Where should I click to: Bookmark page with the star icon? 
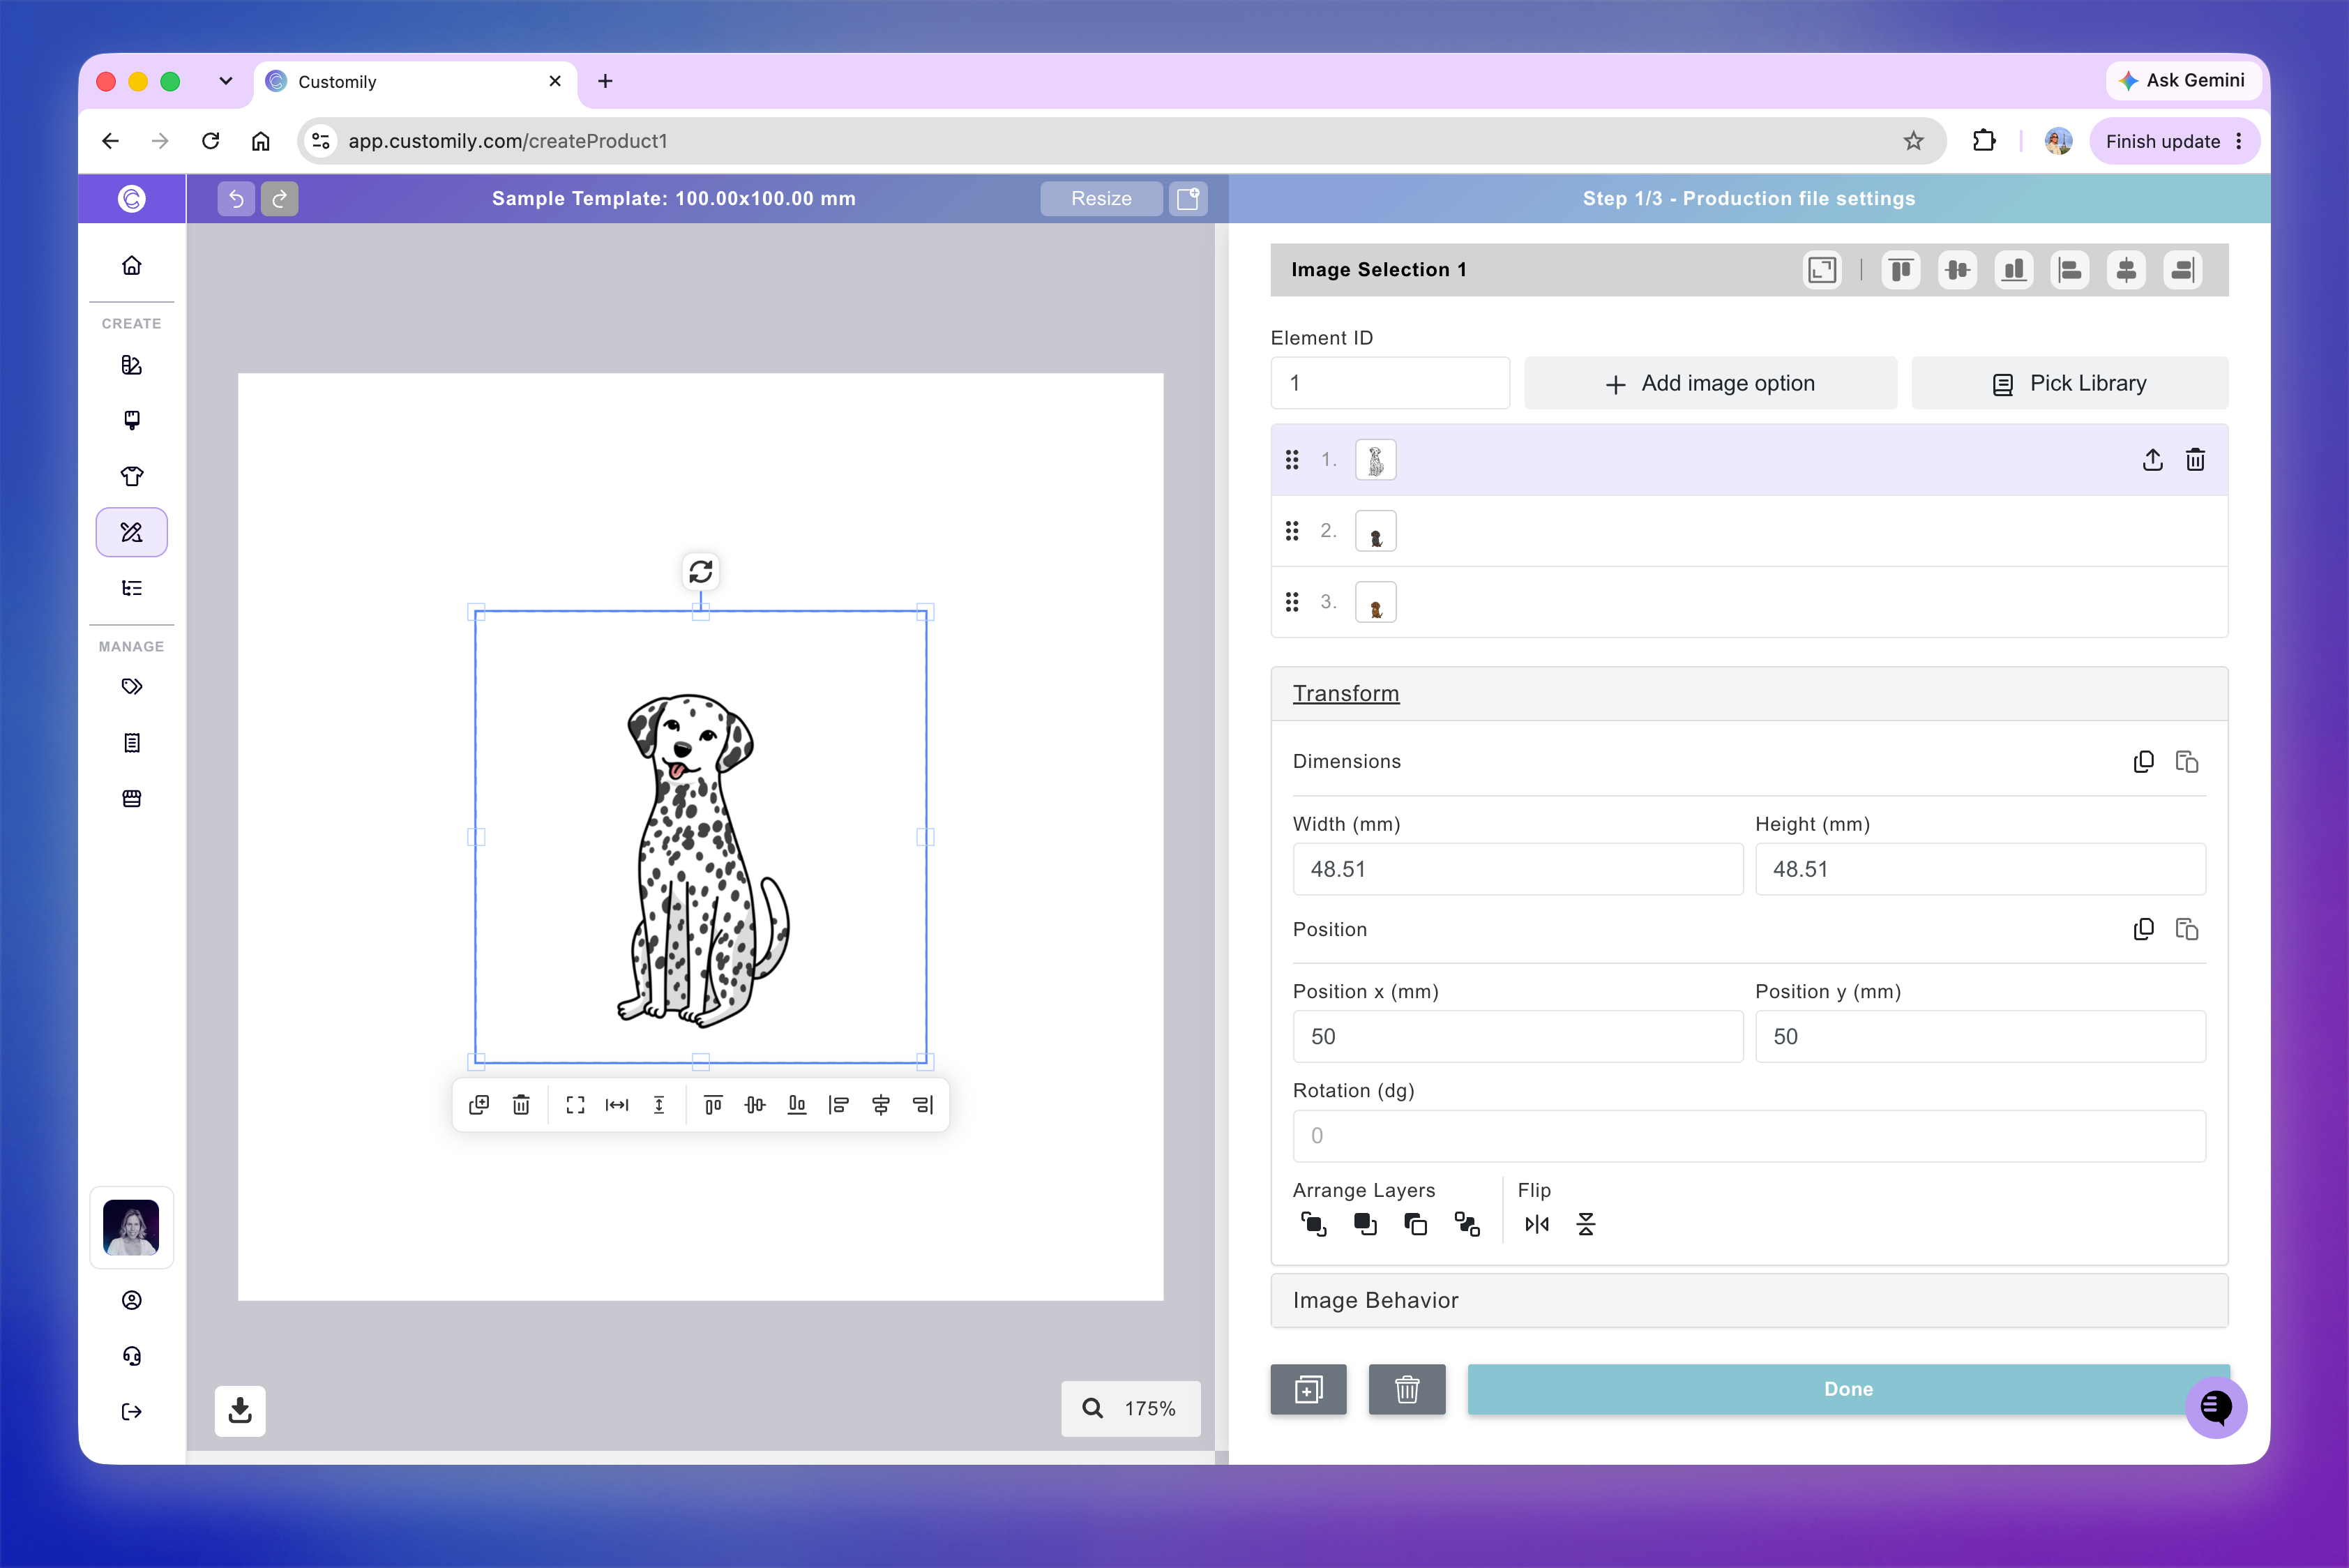(1913, 141)
